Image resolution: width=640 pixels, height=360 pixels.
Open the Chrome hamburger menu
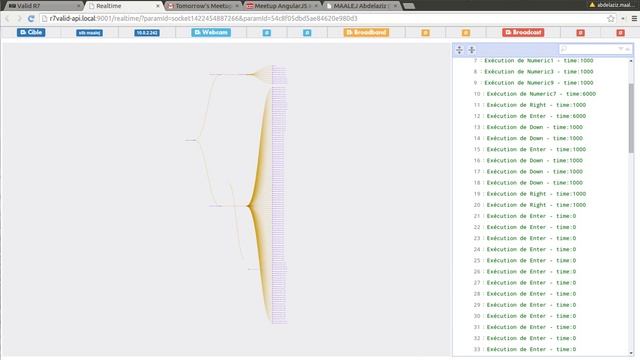click(x=634, y=18)
